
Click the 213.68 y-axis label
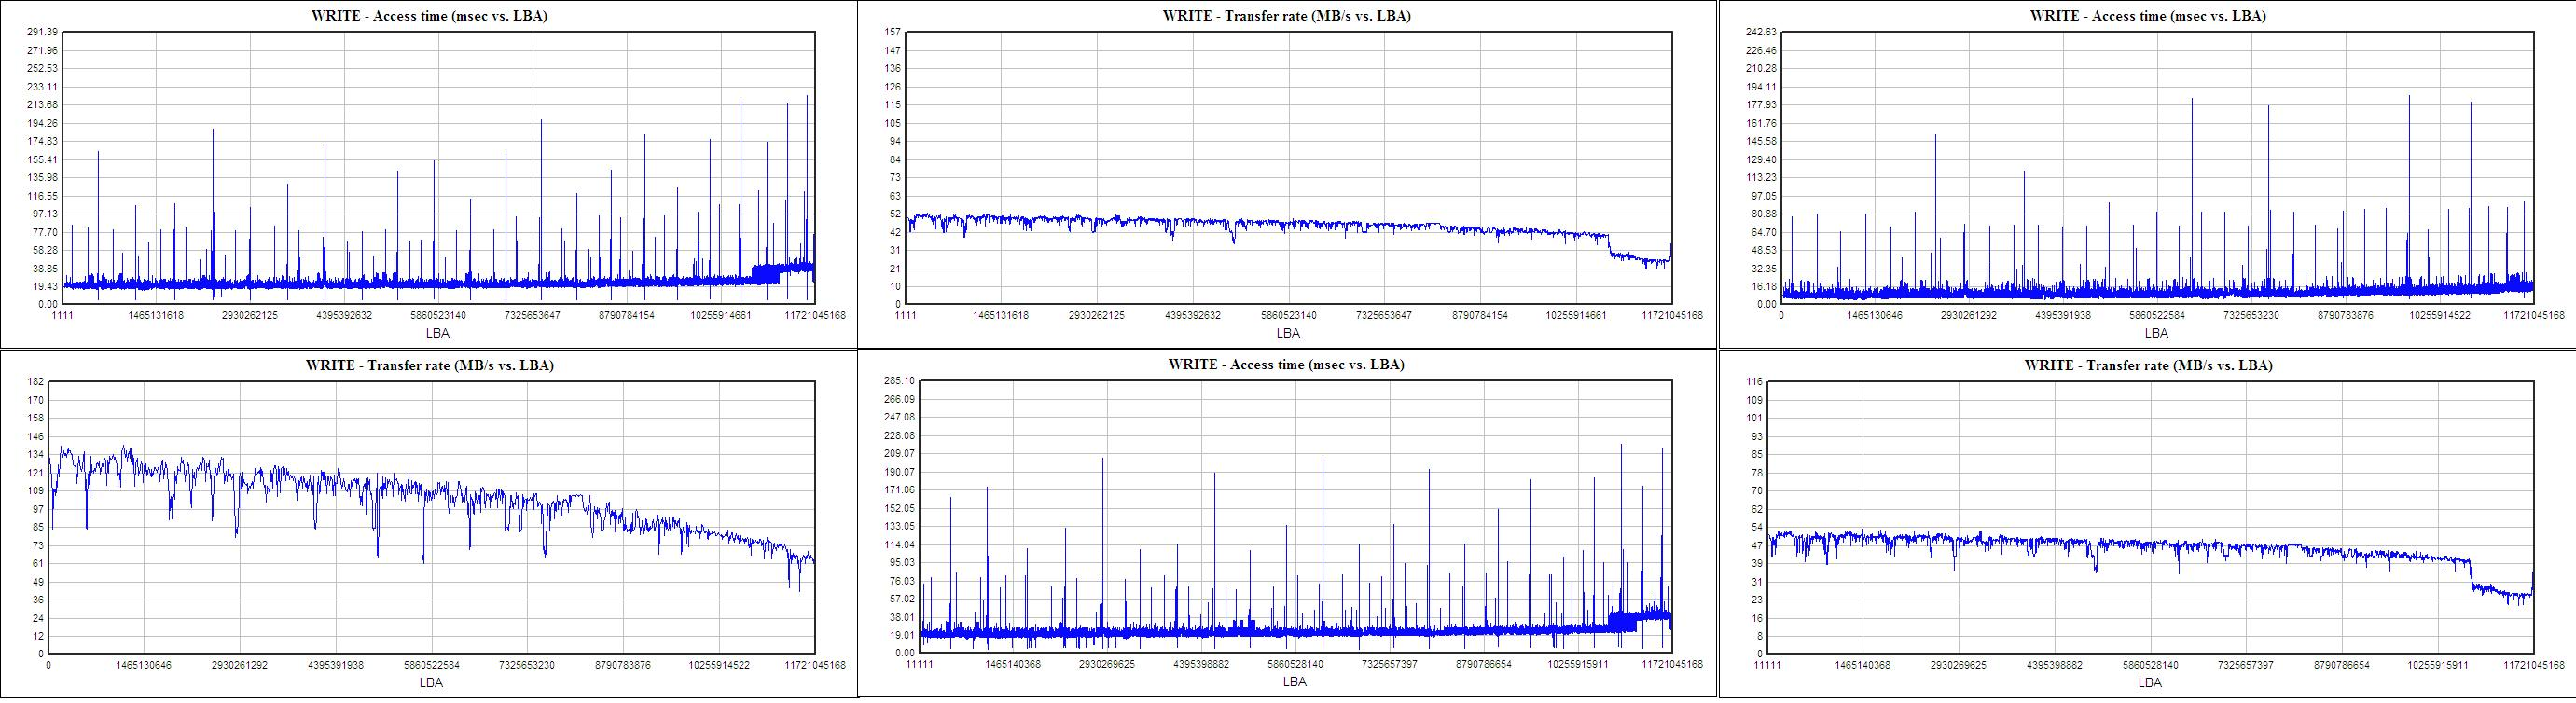pyautogui.click(x=42, y=104)
